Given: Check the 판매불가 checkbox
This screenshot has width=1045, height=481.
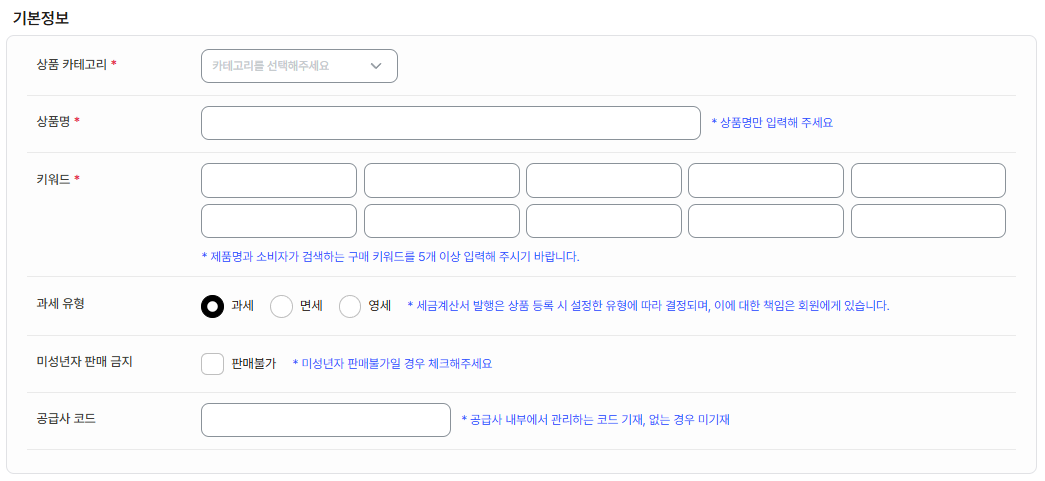Looking at the screenshot, I should (213, 364).
